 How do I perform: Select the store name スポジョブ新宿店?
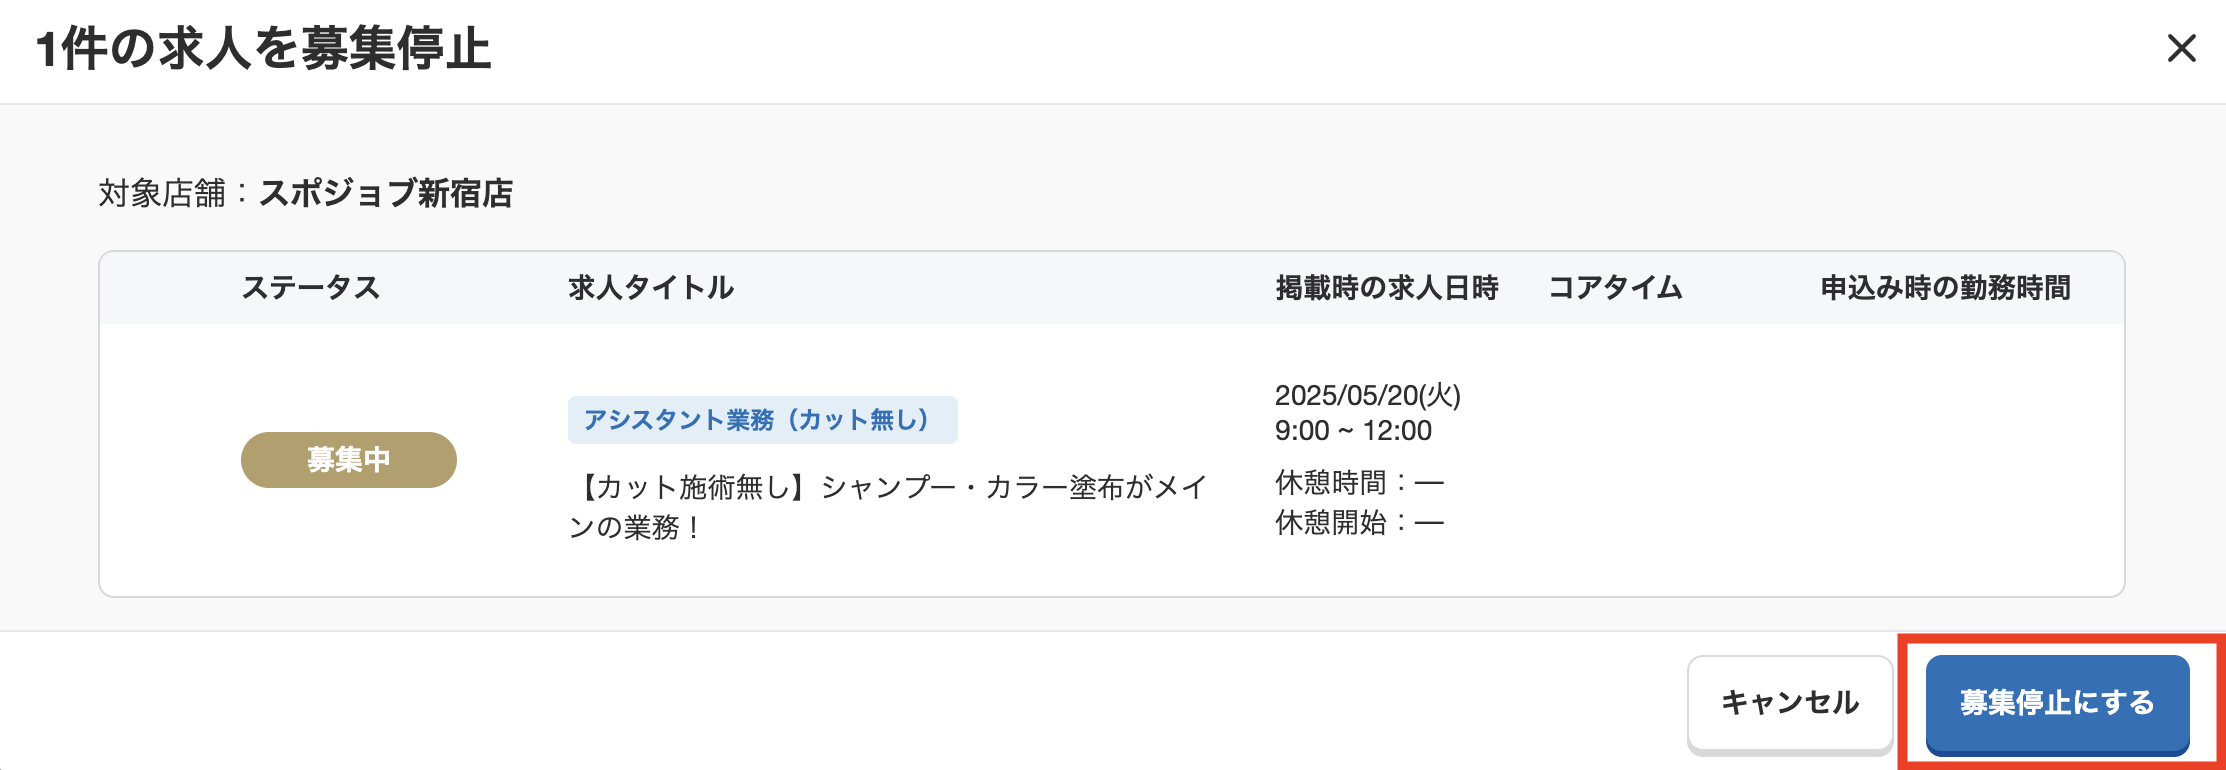click(388, 194)
